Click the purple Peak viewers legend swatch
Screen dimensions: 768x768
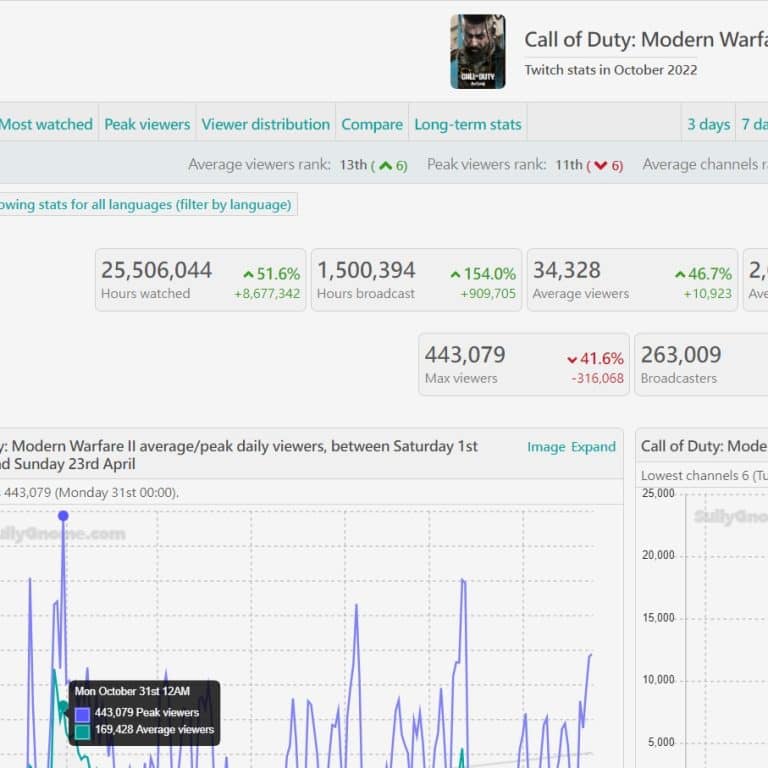pos(82,714)
